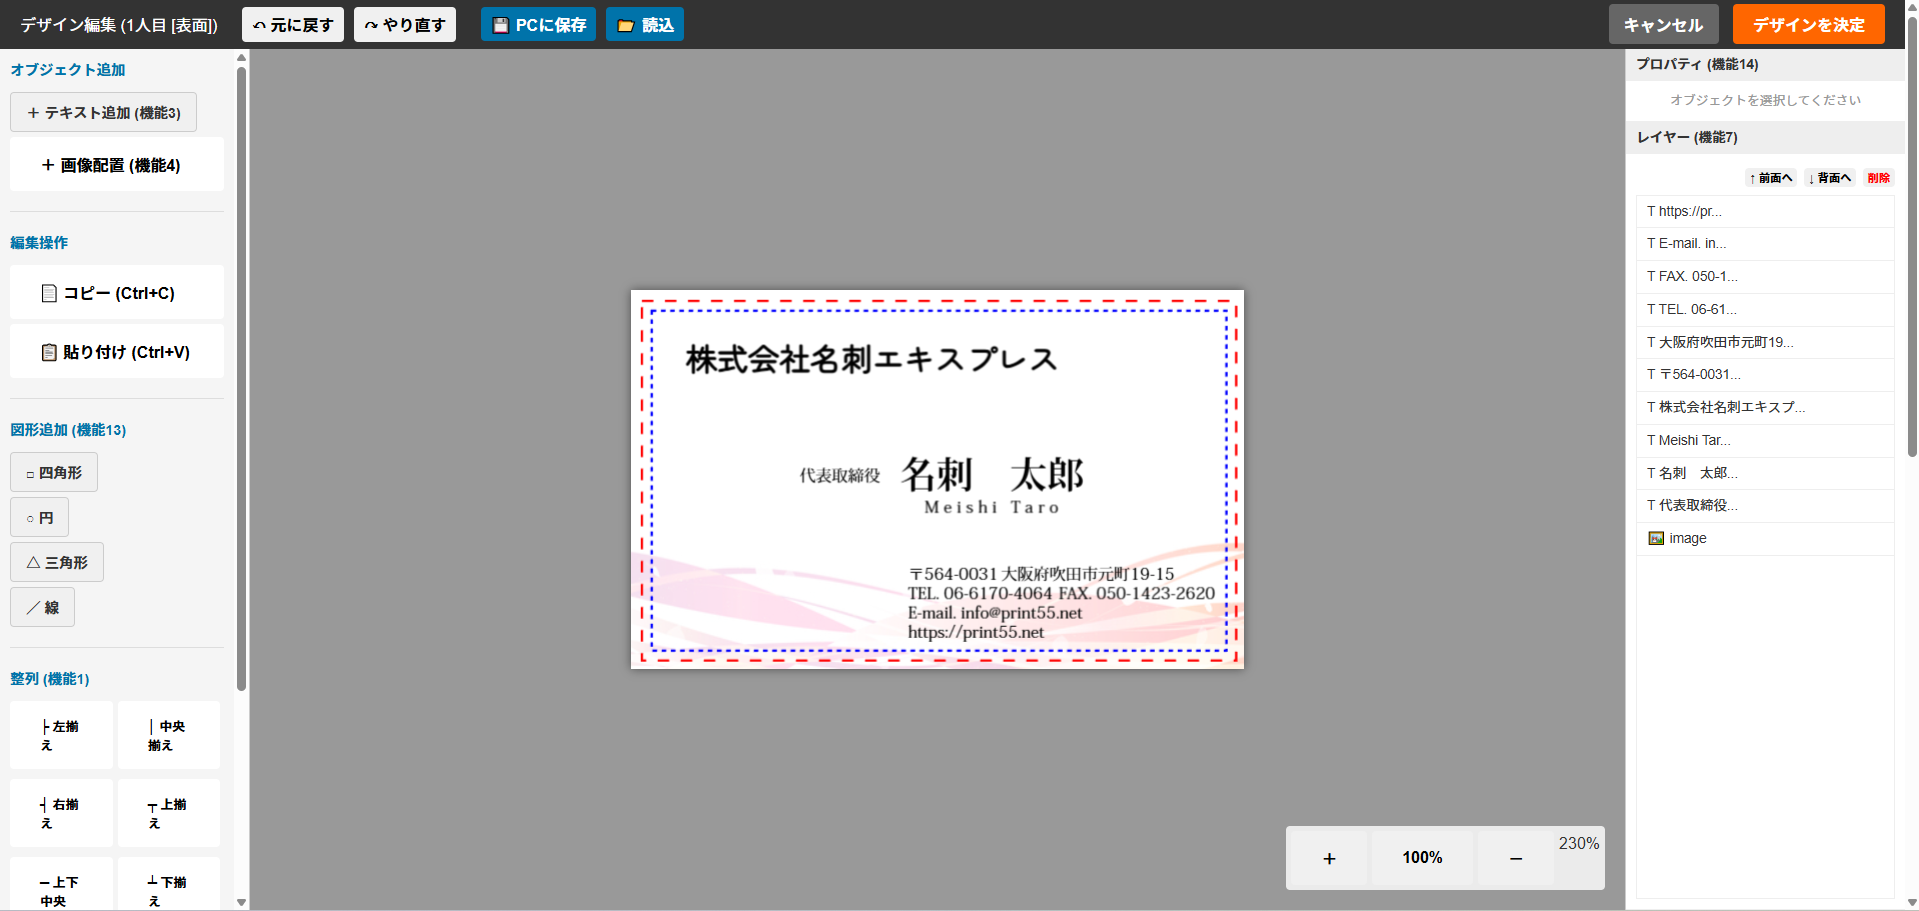Click the redo button やり直す

click(404, 25)
